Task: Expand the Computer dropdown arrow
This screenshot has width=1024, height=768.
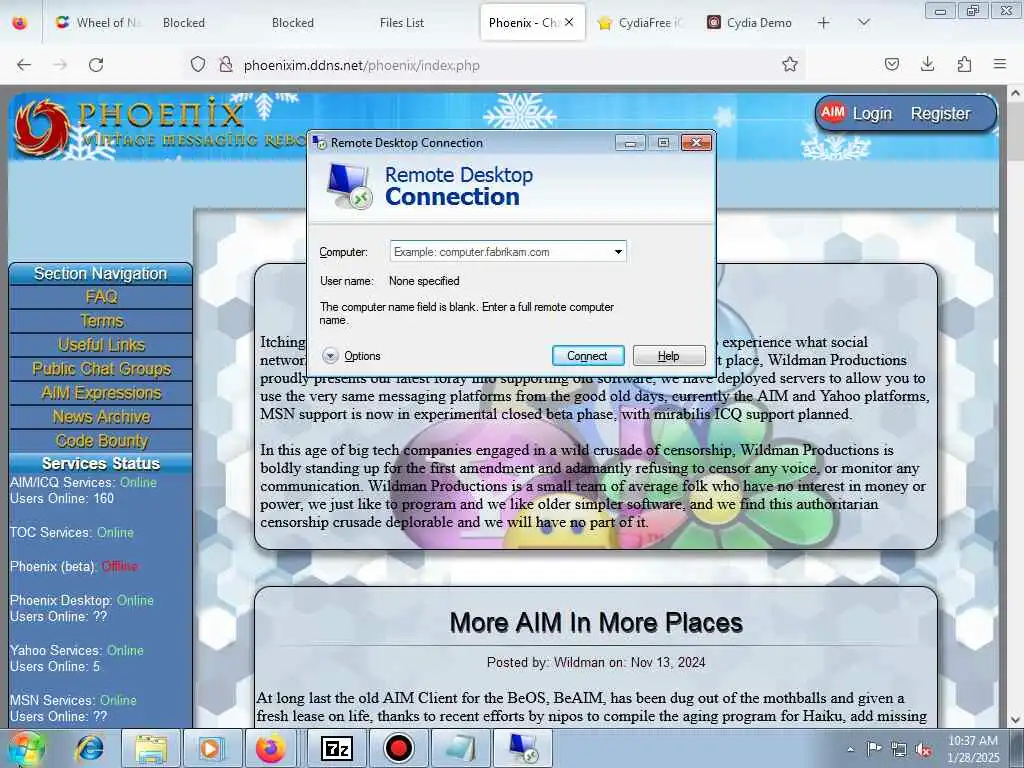Action: pyautogui.click(x=618, y=251)
